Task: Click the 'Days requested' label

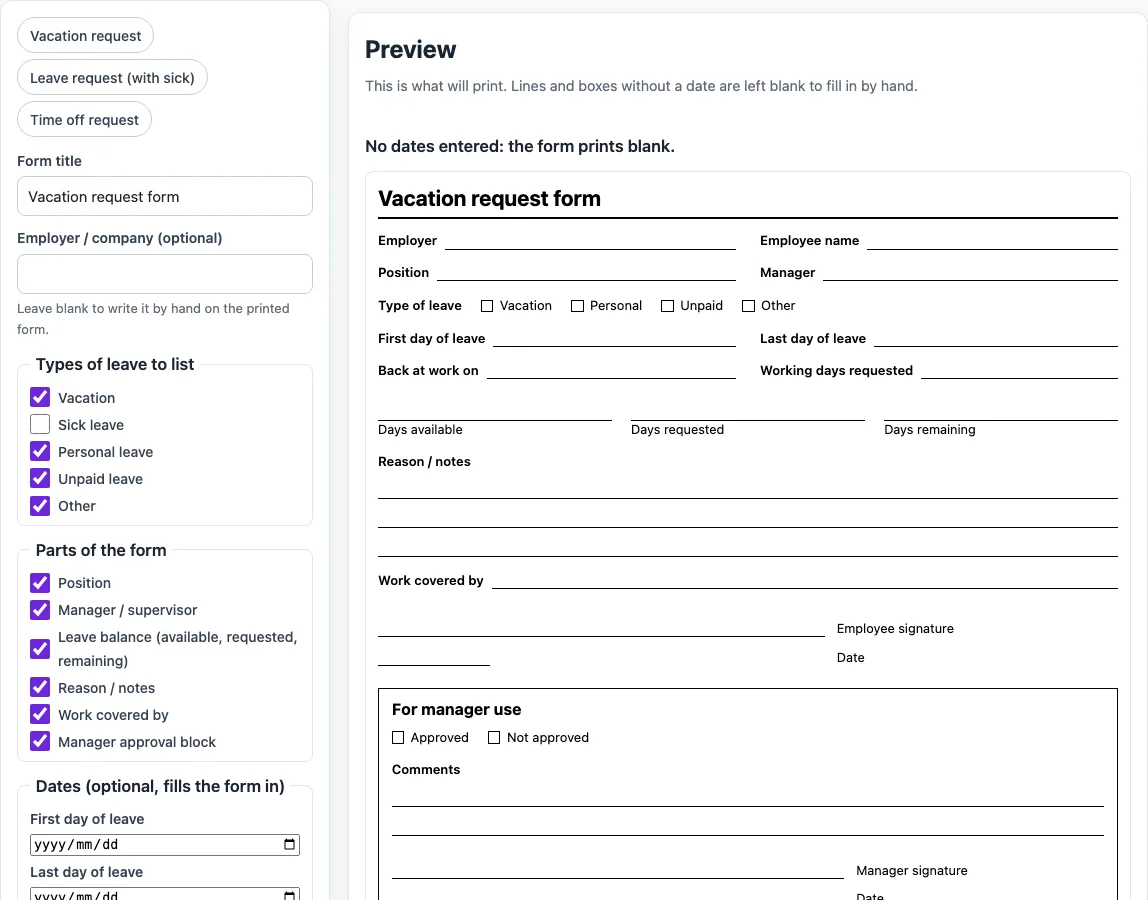Action: 677,430
